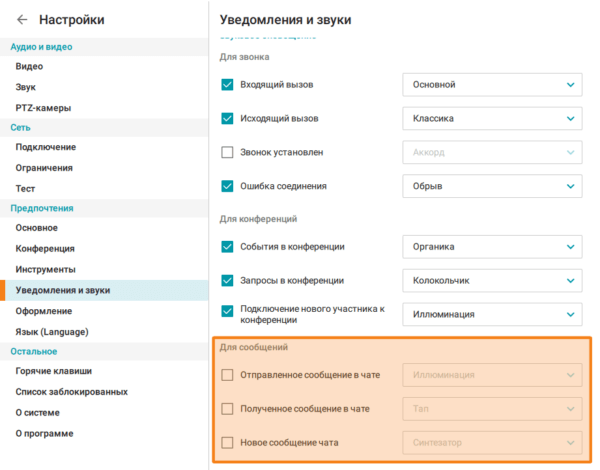Open the Оформление settings page

point(43,311)
